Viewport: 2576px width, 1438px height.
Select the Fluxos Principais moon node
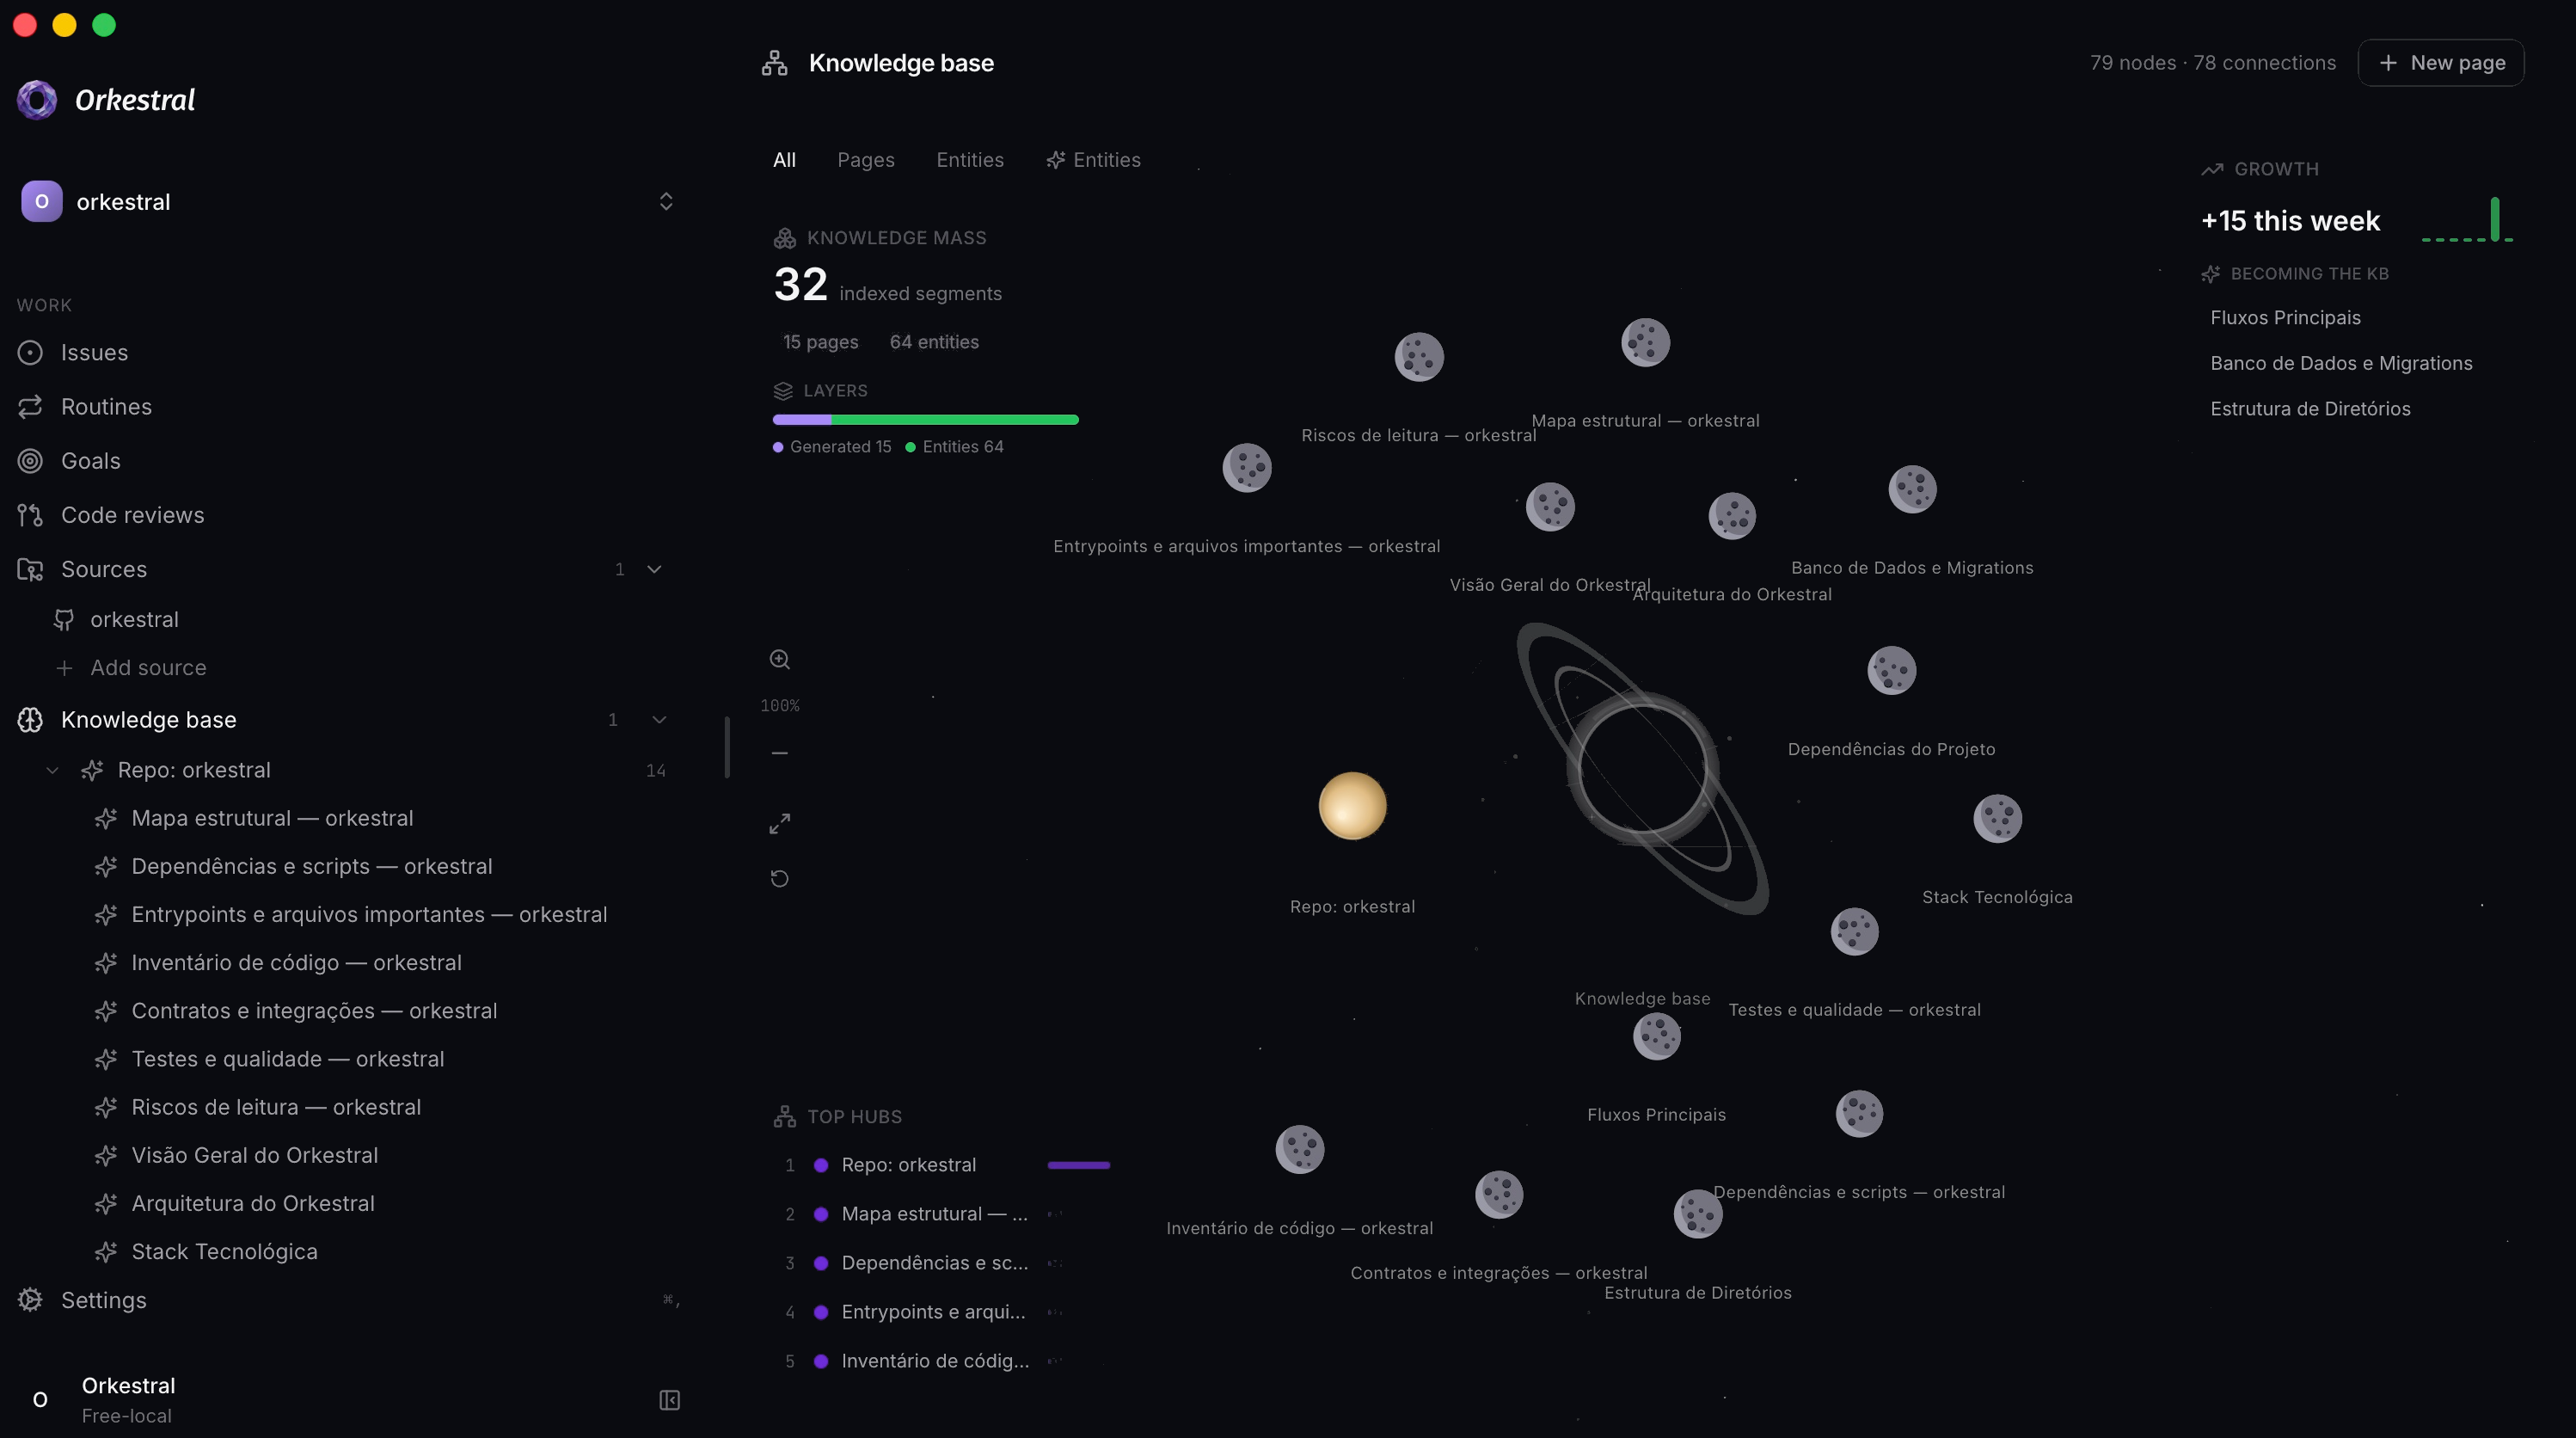[1656, 1036]
